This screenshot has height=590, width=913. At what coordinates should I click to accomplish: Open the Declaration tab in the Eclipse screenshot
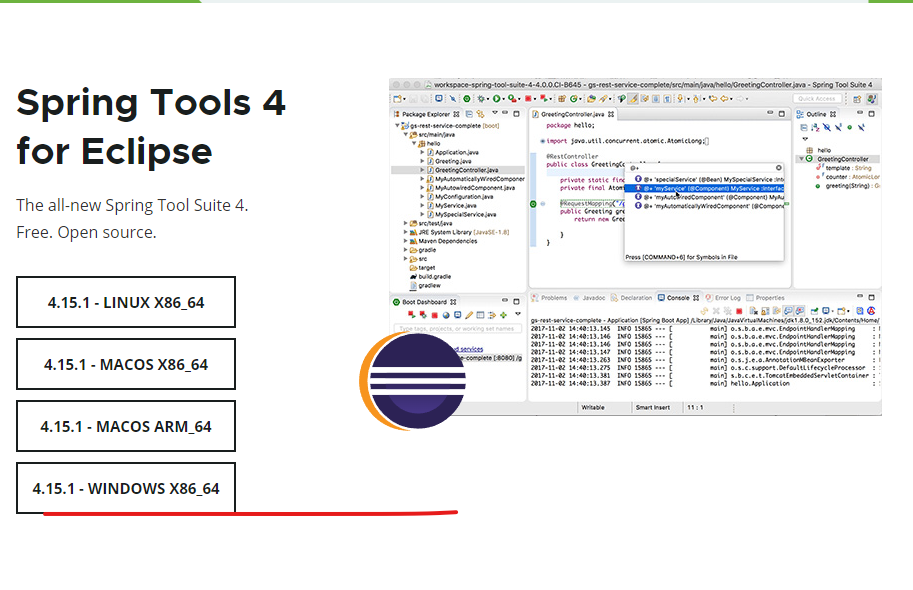pyautogui.click(x=632, y=298)
